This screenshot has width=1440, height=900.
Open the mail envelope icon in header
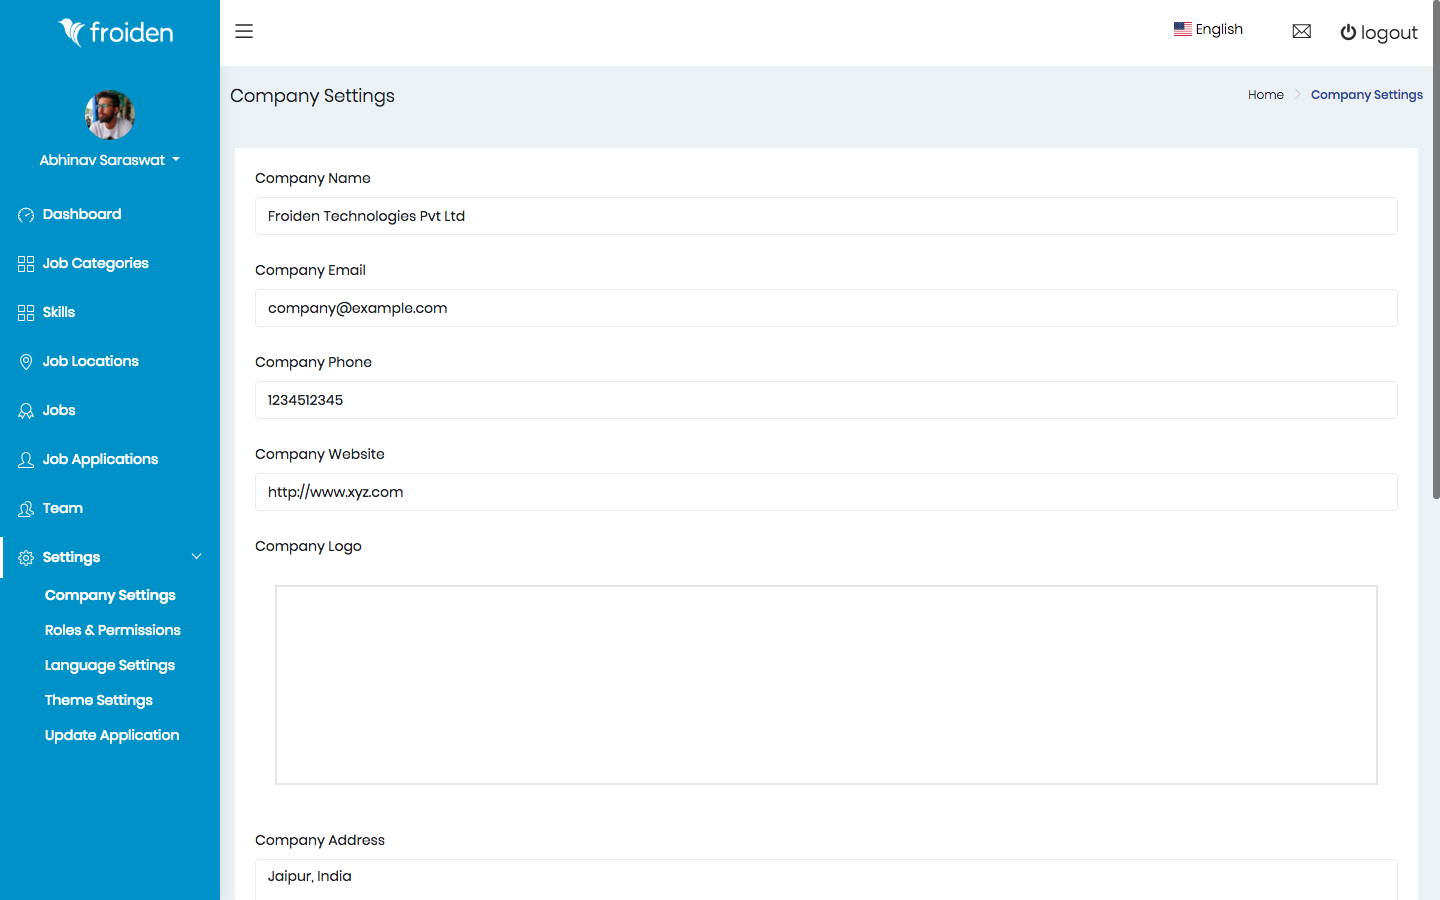1301,32
